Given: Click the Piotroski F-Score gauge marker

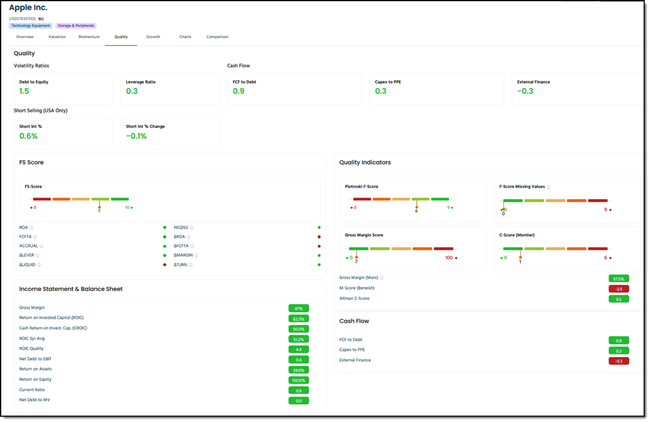Looking at the screenshot, I should 417,207.
